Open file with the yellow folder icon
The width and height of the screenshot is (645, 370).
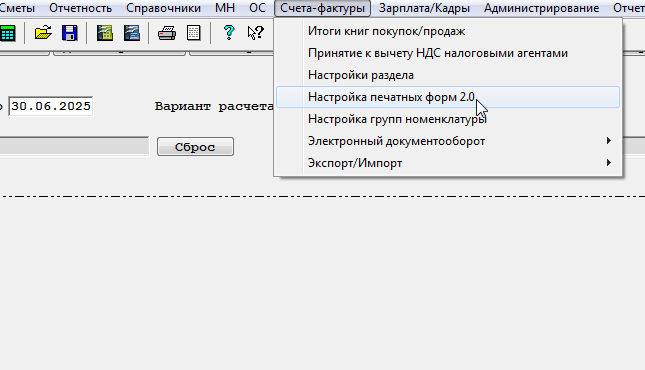coord(43,33)
